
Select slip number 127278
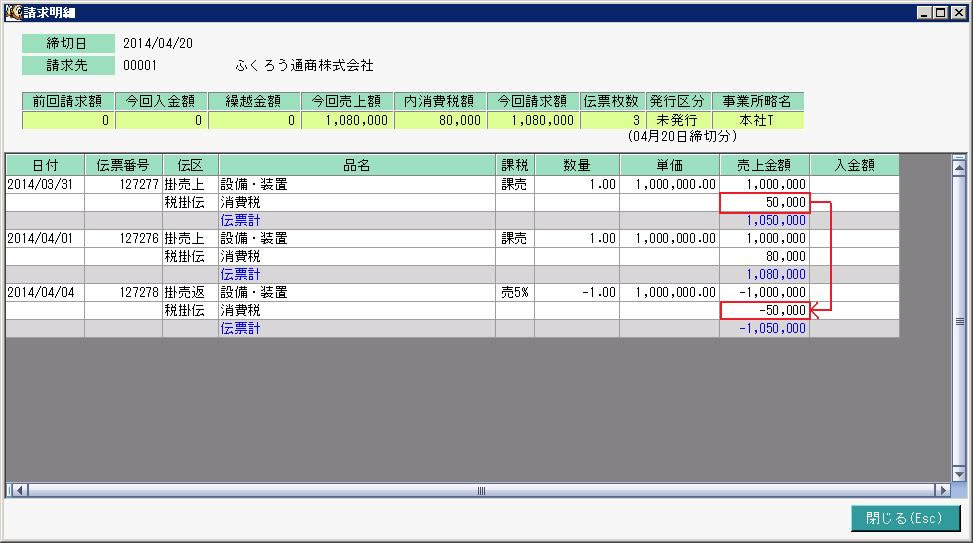click(x=123, y=292)
